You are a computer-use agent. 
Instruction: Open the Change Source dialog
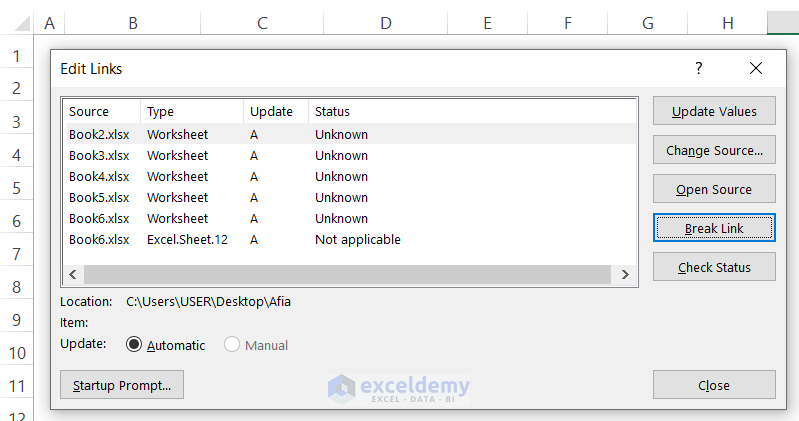(x=714, y=151)
